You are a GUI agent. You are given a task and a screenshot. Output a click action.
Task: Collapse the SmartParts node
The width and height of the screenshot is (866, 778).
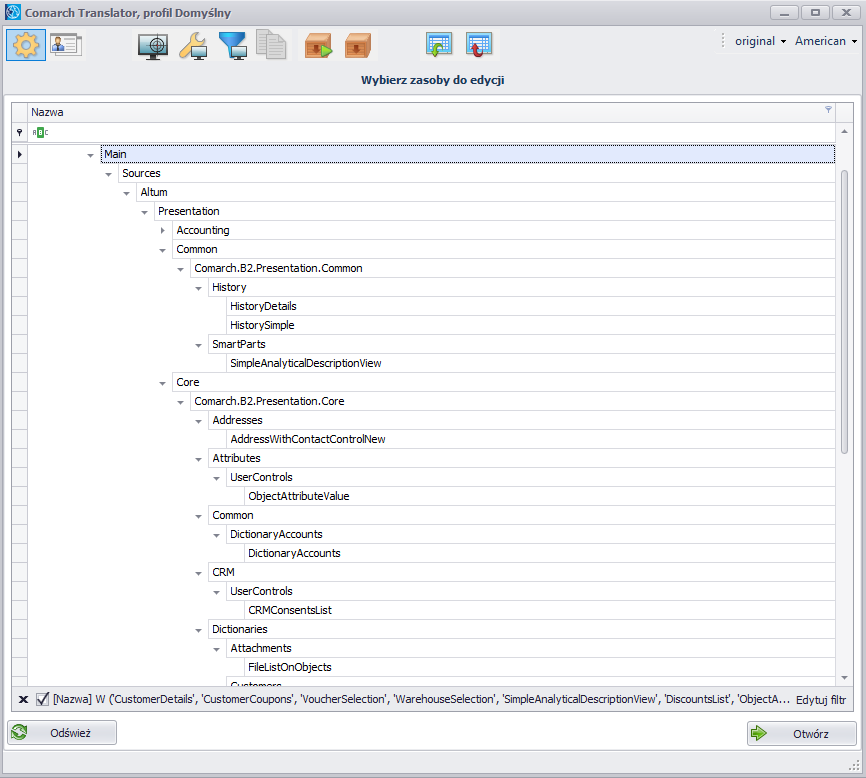[x=198, y=345]
